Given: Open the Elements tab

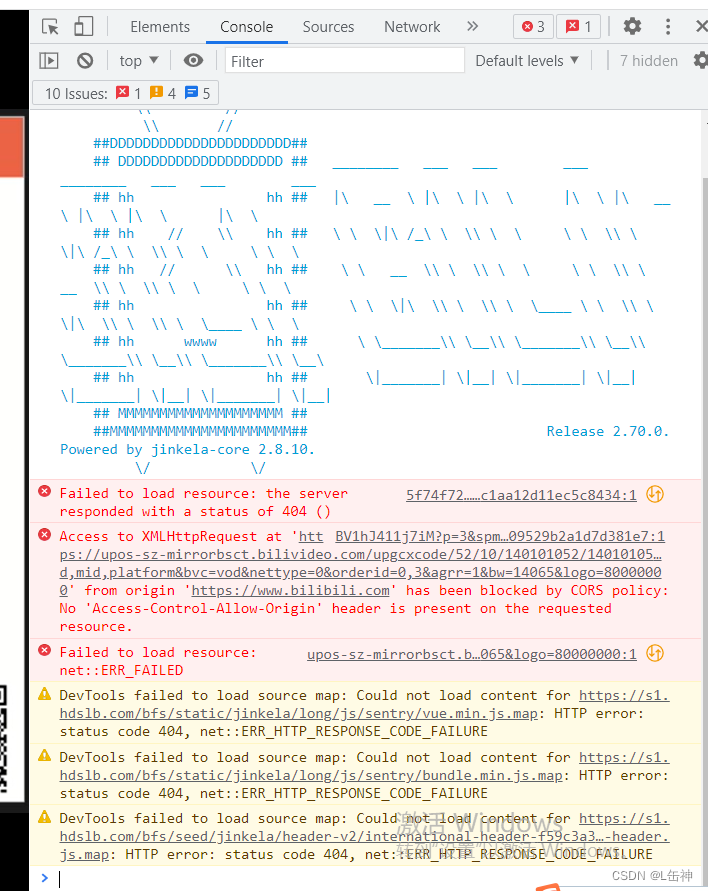Looking at the screenshot, I should coord(160,27).
